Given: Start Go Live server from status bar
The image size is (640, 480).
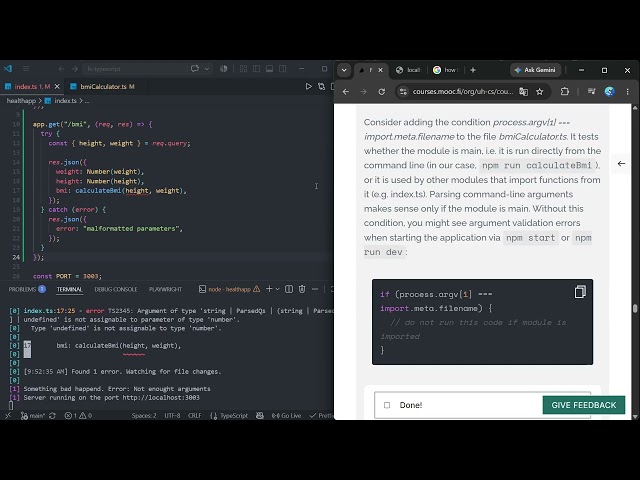Looking at the screenshot, I should [x=286, y=416].
